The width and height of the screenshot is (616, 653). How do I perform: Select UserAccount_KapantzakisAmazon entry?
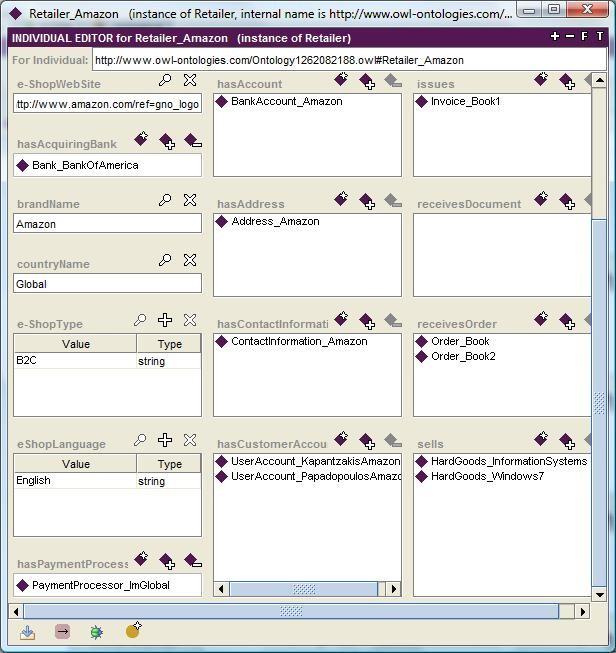[x=308, y=461]
